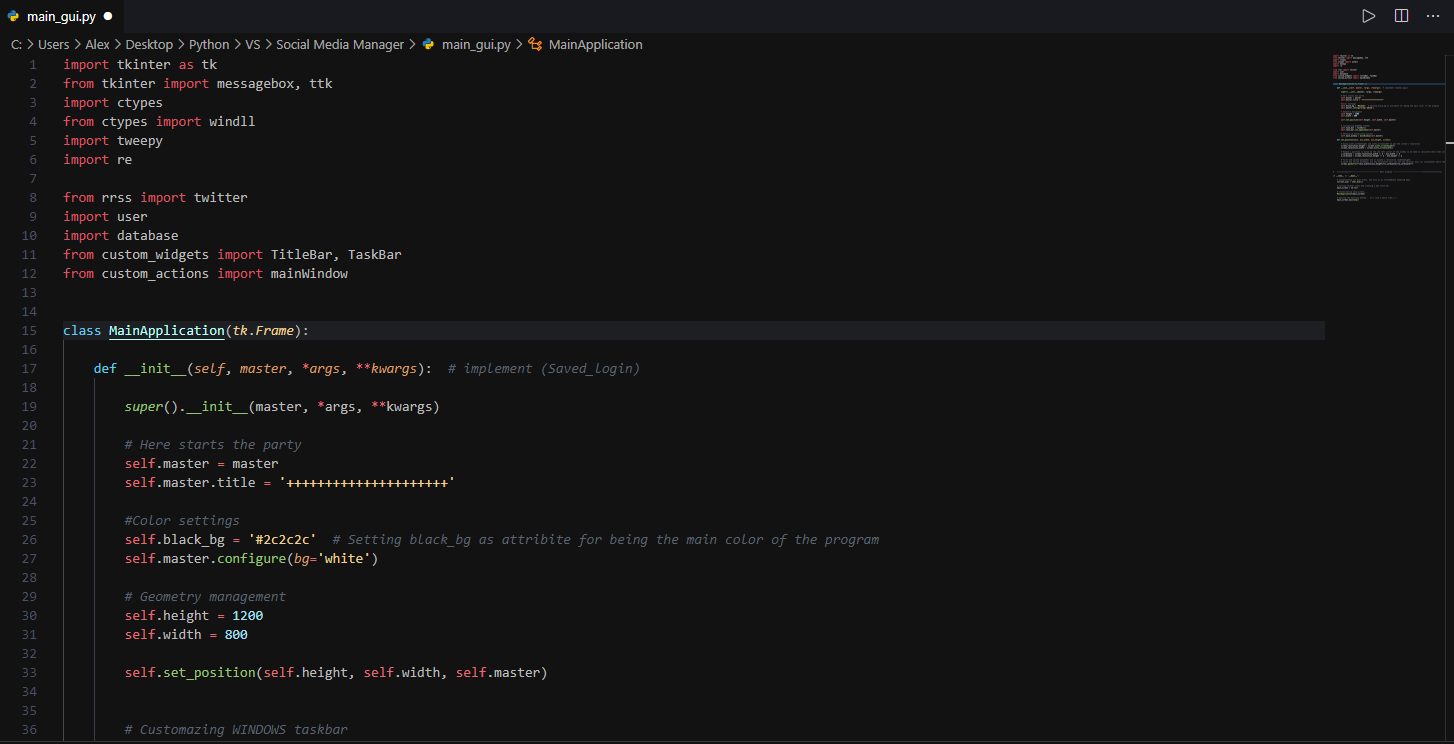Click the '#Color settings' comment
Viewport: 1454px width, 744px height.
pos(182,521)
